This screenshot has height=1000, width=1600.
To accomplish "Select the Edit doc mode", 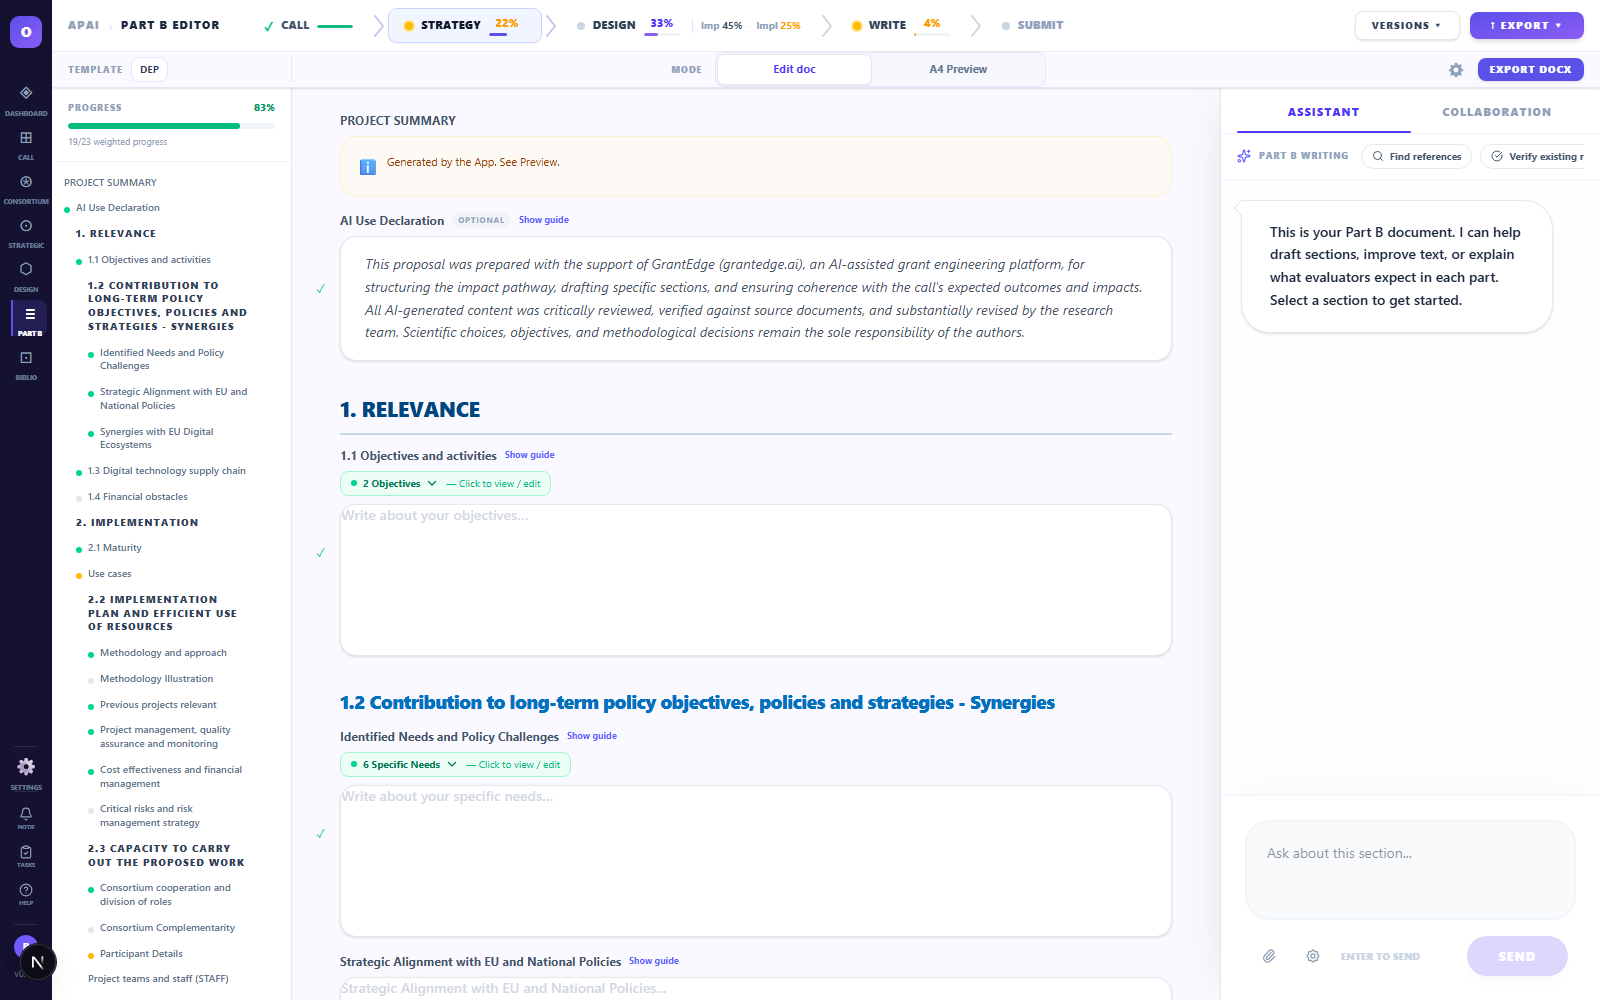I will pos(794,70).
